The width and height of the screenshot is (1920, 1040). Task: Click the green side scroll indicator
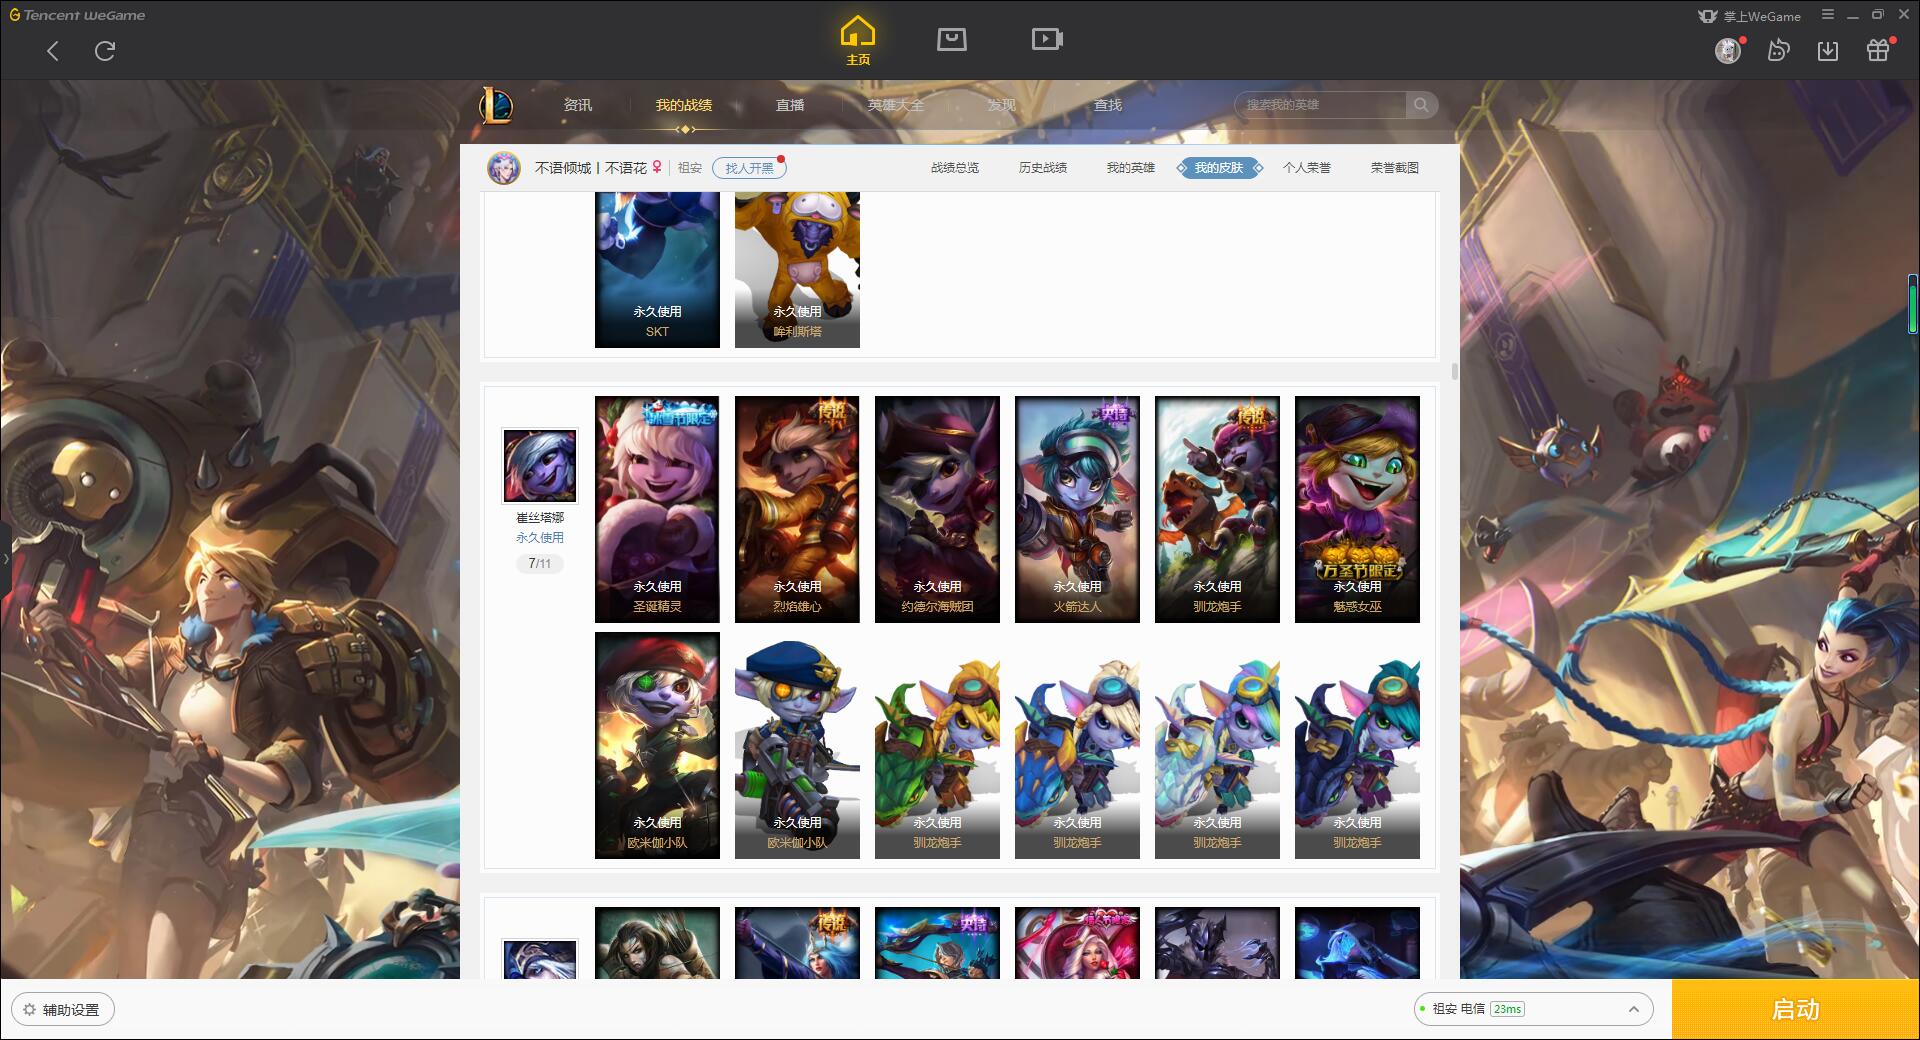(x=1913, y=304)
